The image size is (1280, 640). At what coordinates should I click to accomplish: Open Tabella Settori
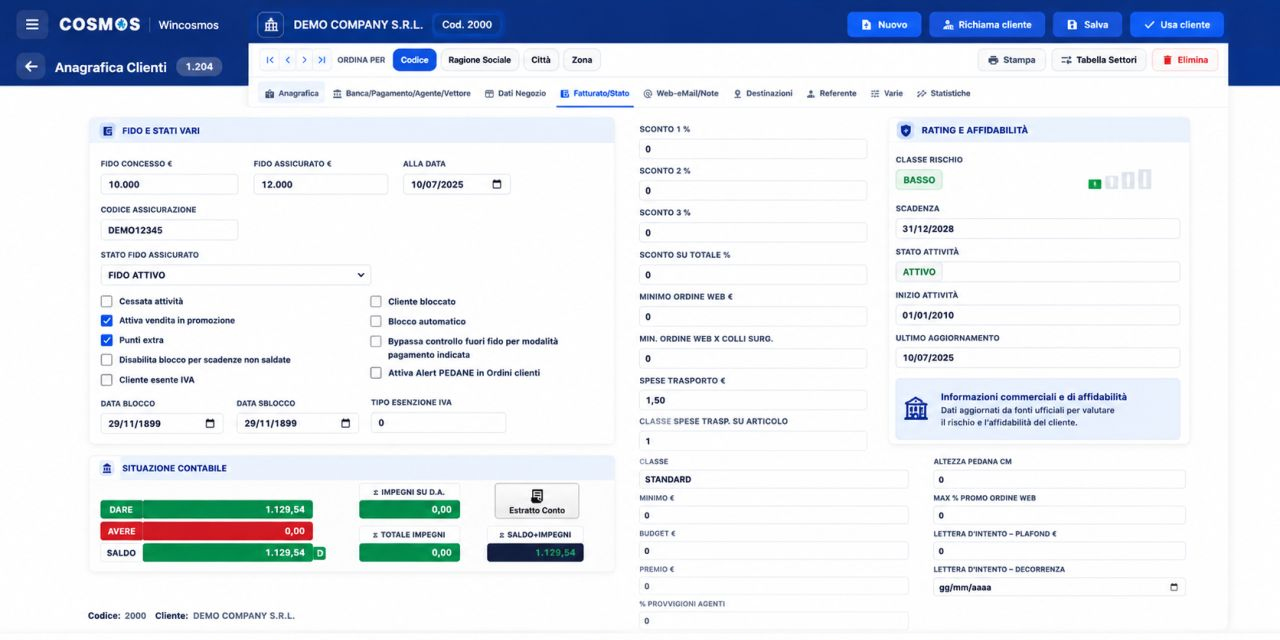[x=1098, y=60]
